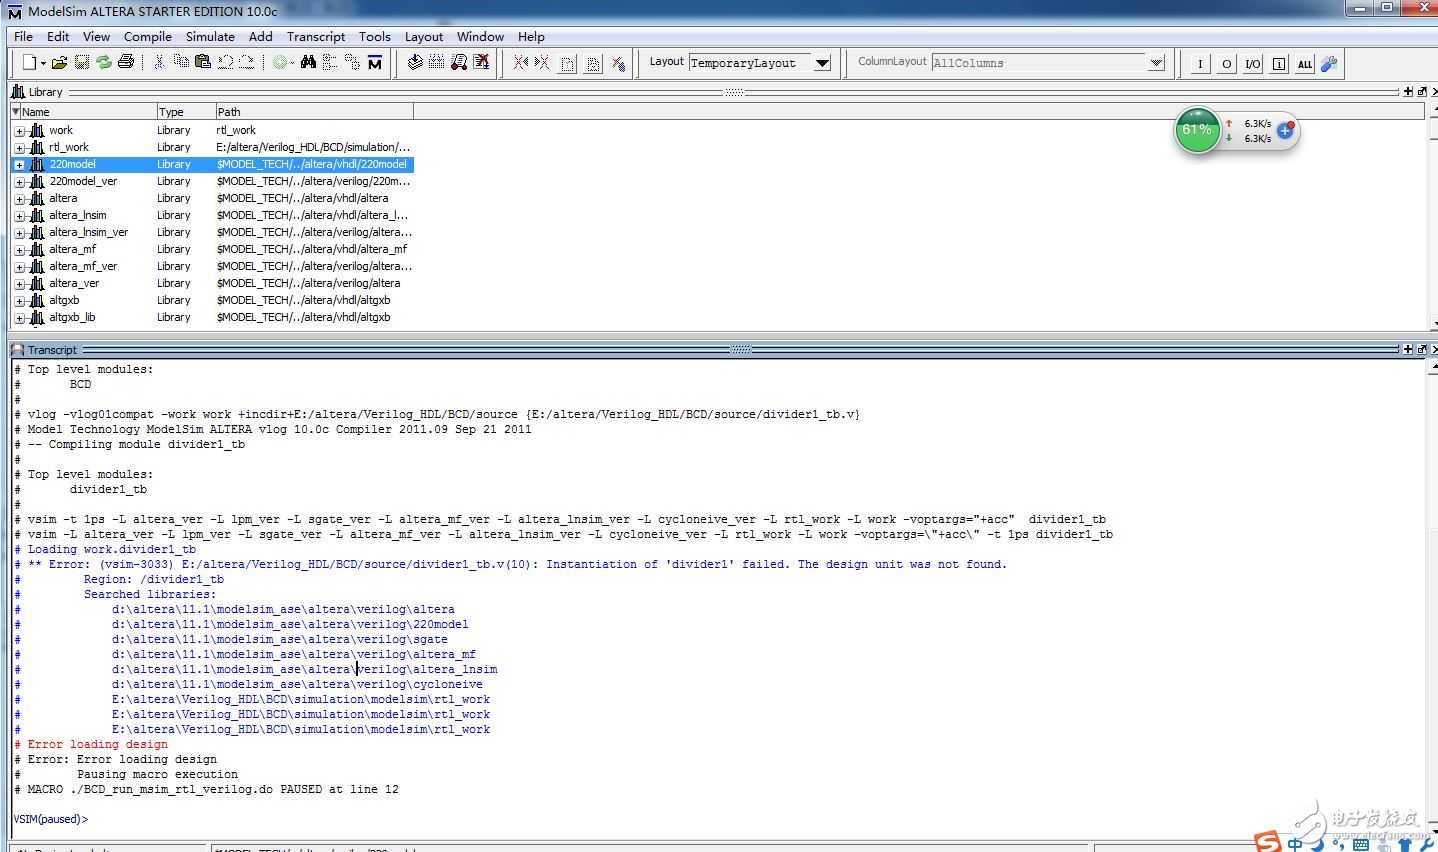
Task: Open the Help menu
Action: pos(531,36)
